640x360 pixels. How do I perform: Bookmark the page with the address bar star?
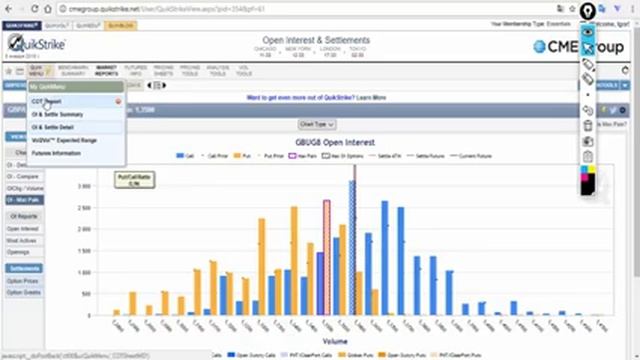(573, 9)
